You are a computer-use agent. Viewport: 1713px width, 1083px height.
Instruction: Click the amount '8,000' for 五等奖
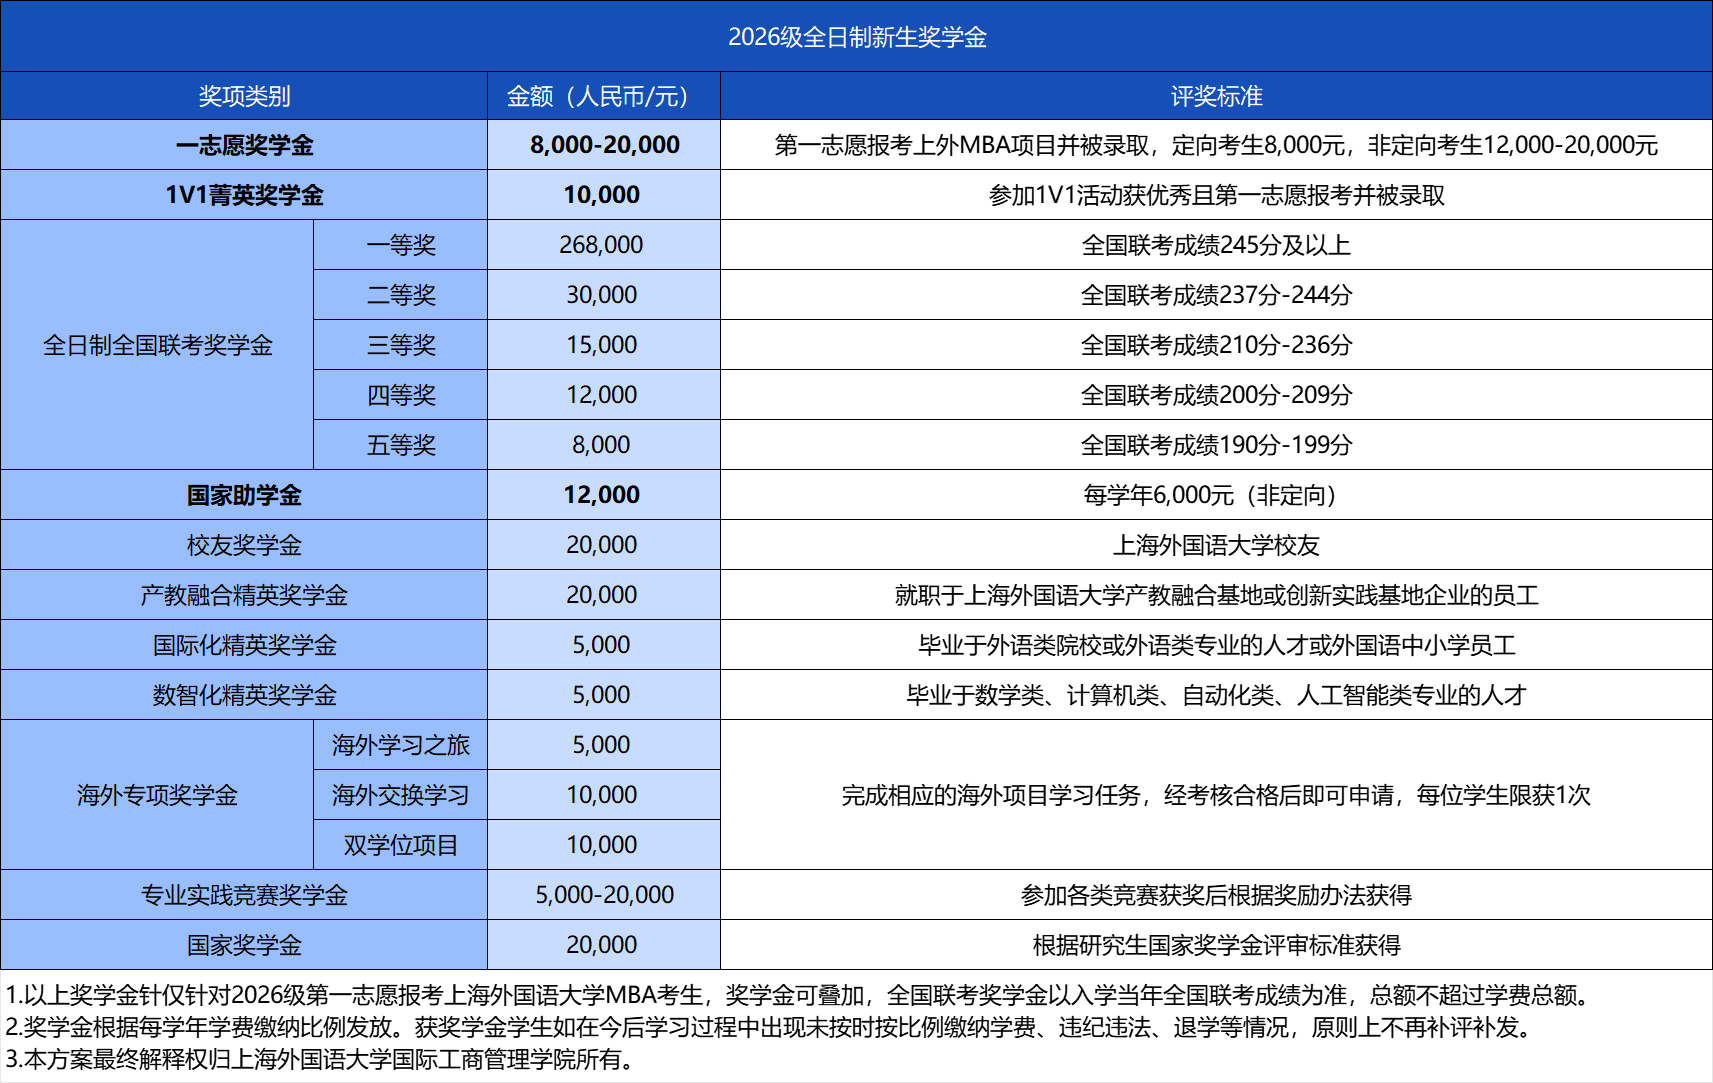pyautogui.click(x=601, y=445)
